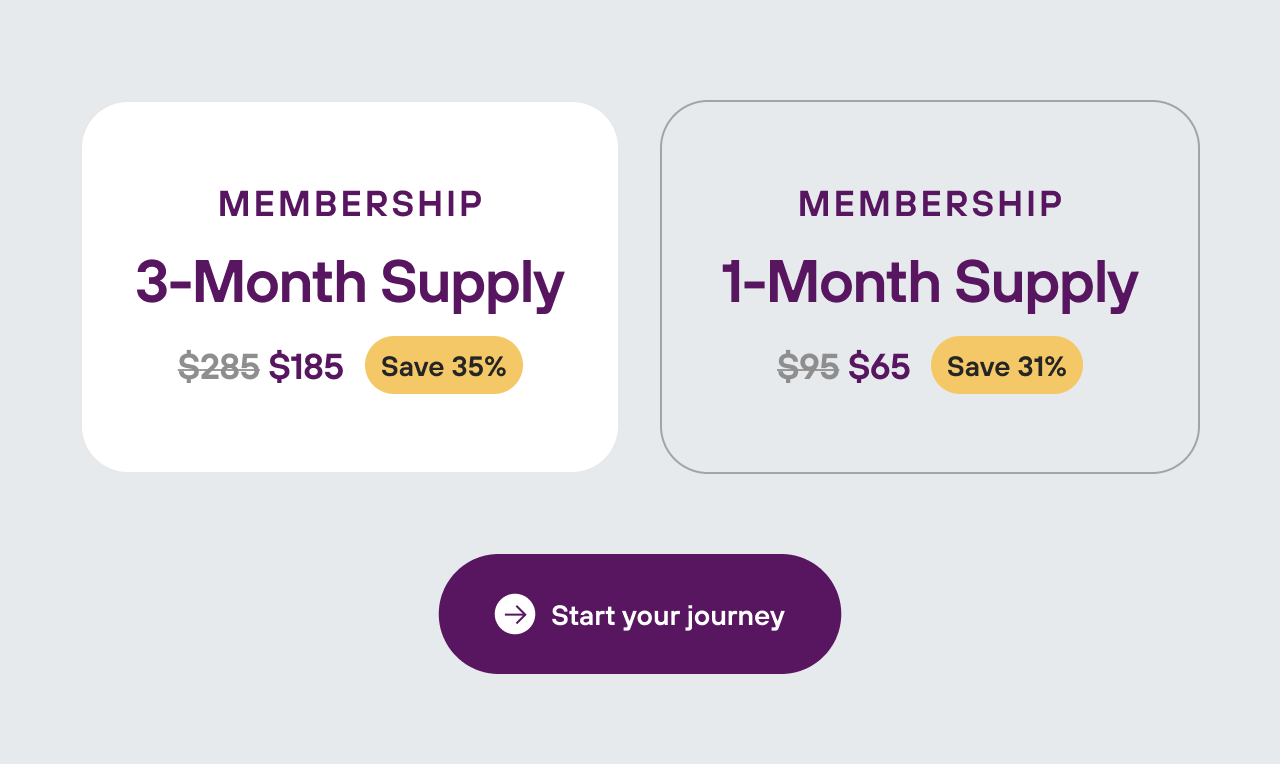Click the crossed-out $285 original price
1280x764 pixels.
[x=219, y=367]
